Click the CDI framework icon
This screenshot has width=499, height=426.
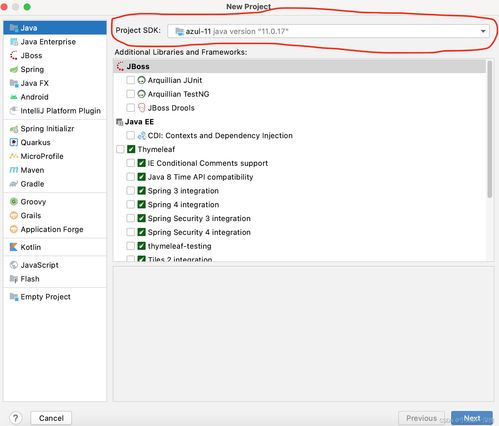(x=142, y=135)
